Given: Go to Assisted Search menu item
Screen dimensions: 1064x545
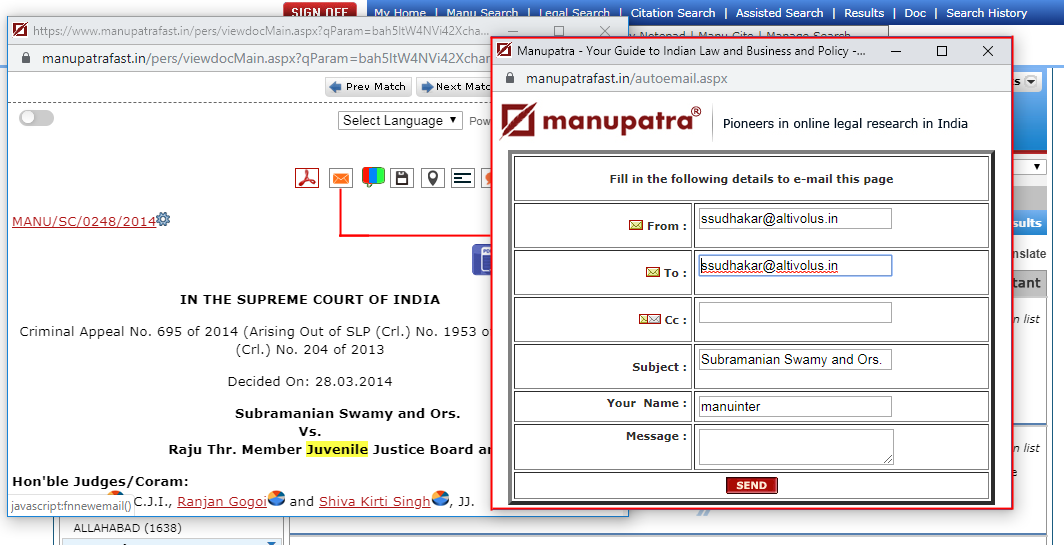Looking at the screenshot, I should pyautogui.click(x=779, y=13).
